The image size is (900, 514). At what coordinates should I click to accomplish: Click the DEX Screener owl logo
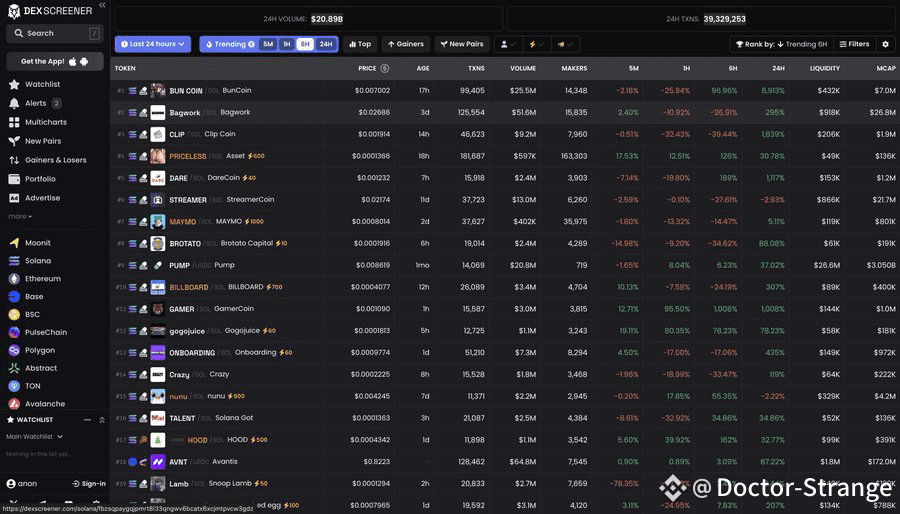(14, 11)
